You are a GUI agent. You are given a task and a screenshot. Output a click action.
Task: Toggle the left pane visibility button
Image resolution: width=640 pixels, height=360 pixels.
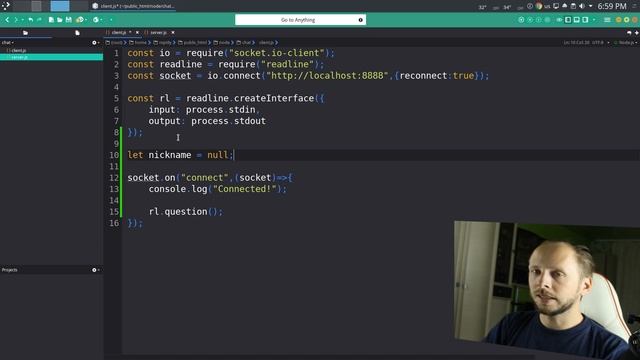(x=568, y=20)
